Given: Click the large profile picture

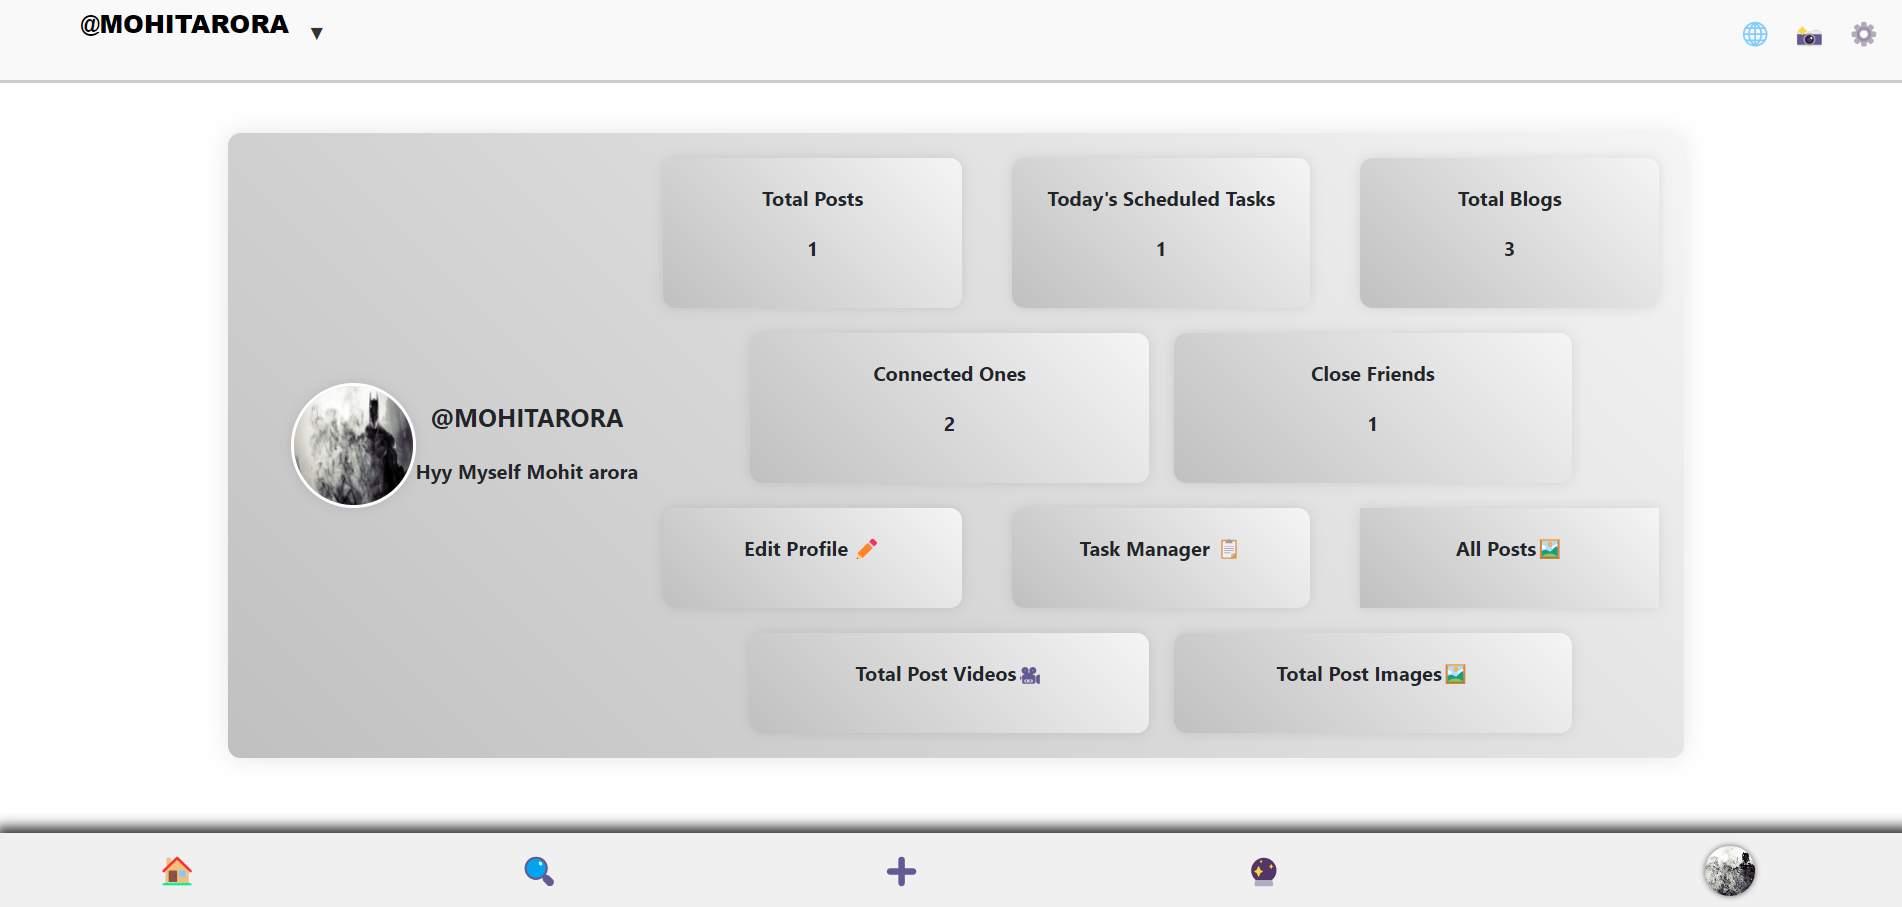Looking at the screenshot, I should (353, 445).
